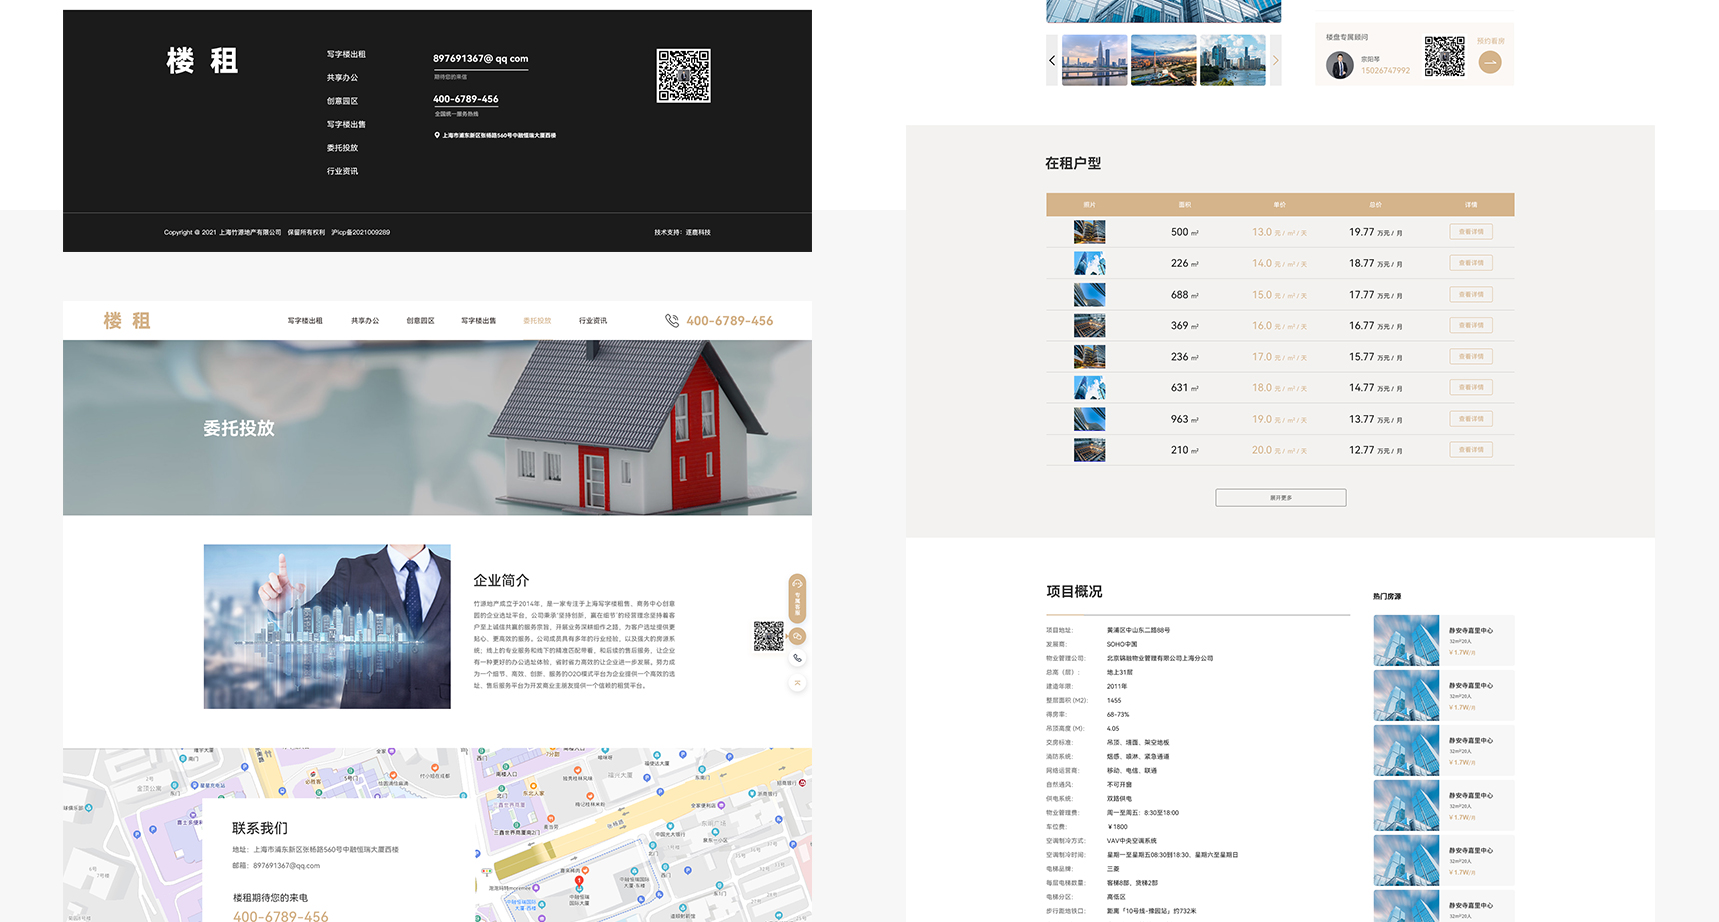
Task: Click the small QR code beside floating sidebar
Action: [768, 636]
